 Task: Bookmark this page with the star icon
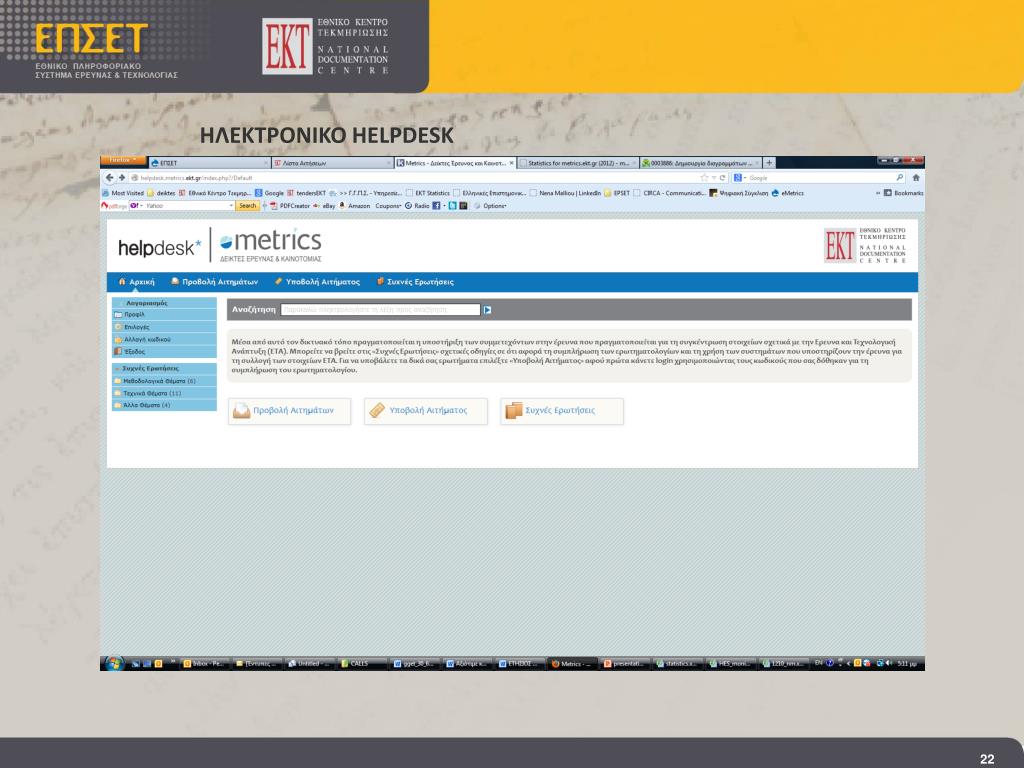point(704,178)
